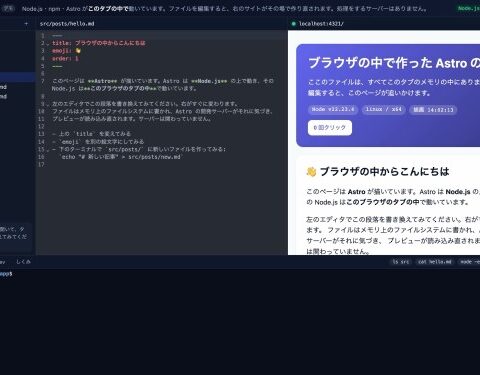Click the small label badge left of the banner text
The height and width of the screenshot is (375, 480).
[8, 9]
